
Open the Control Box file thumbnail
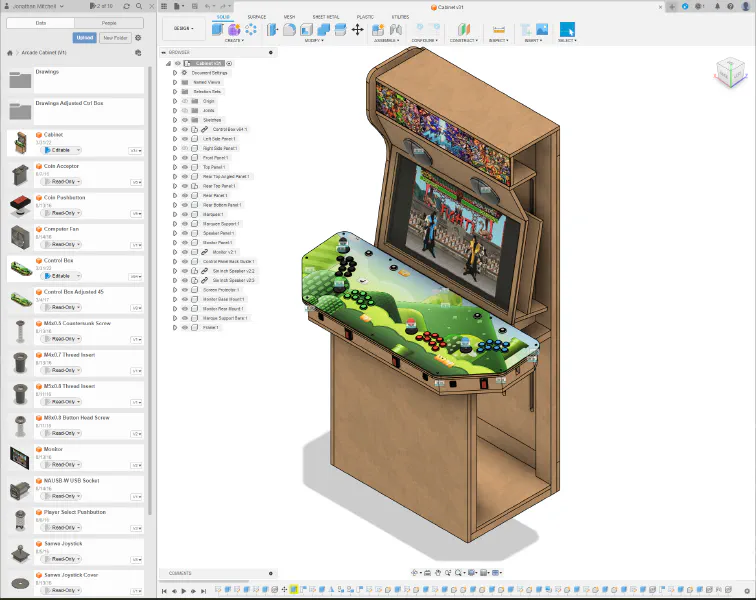point(20,269)
